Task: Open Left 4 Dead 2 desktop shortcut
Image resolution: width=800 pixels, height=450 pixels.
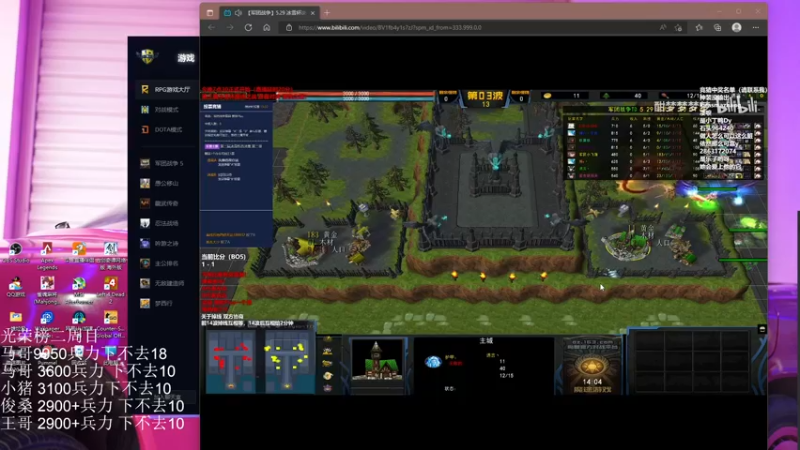Action: 110,290
